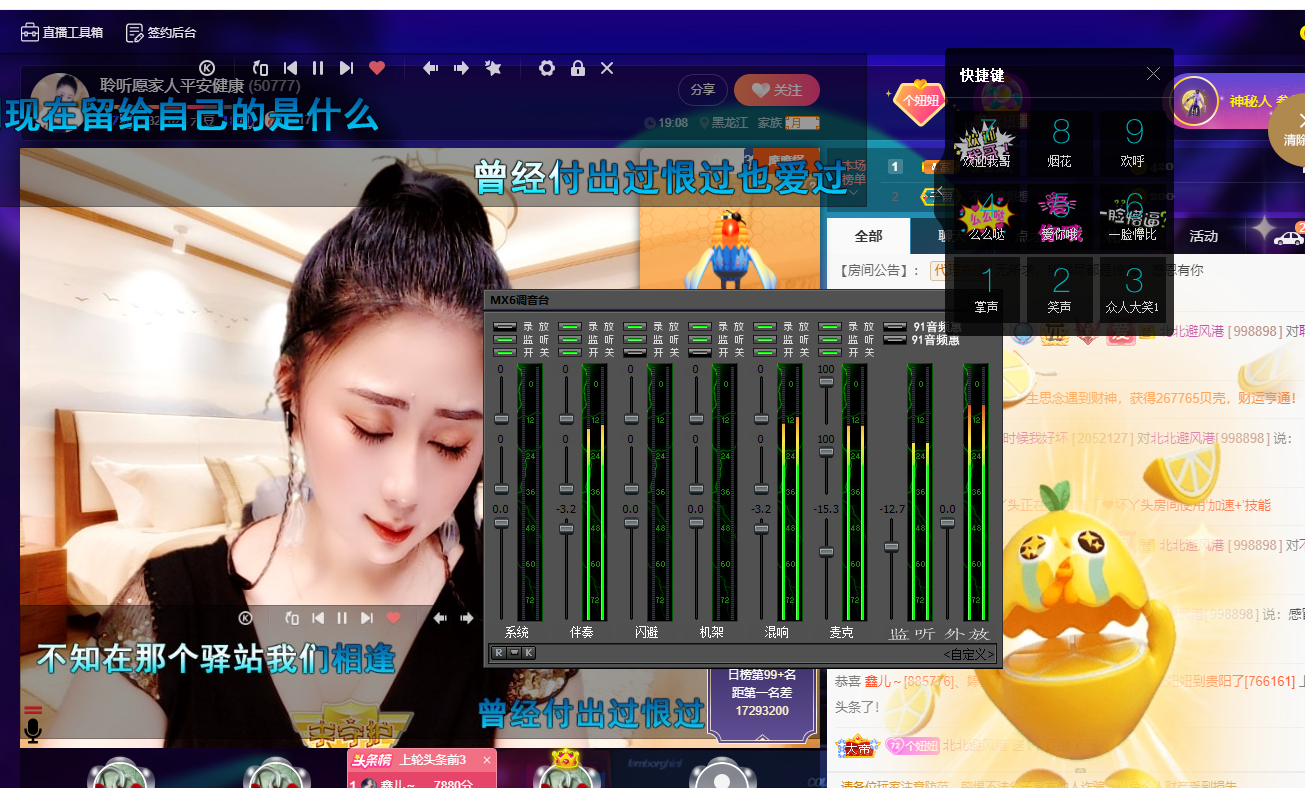Toggle 监听 LED on 麦克 channel
Screen dimensions: 1305x788
click(x=830, y=339)
